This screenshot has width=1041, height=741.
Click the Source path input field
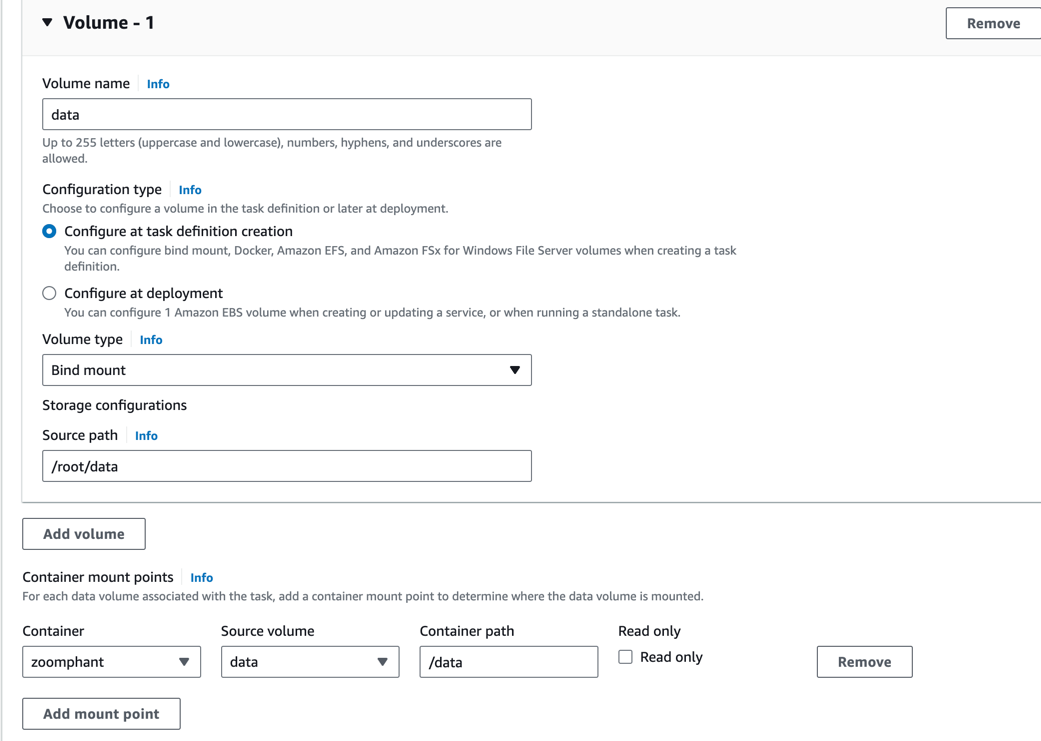(x=286, y=466)
